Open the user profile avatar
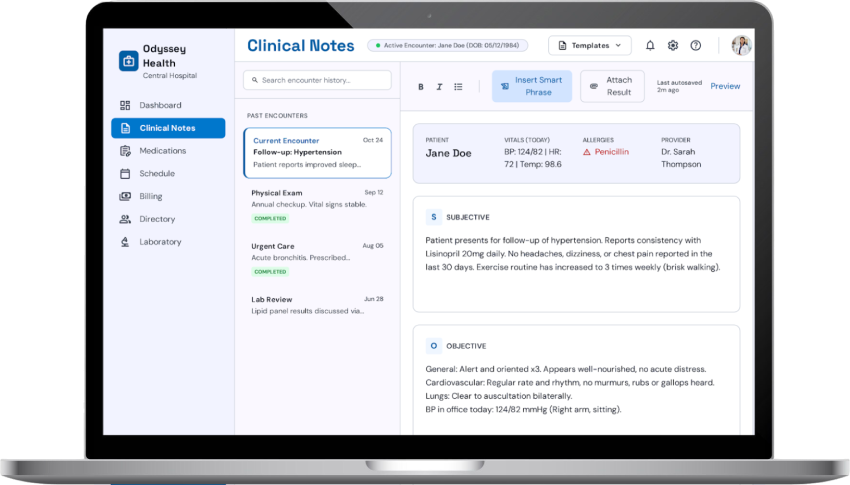This screenshot has width=850, height=485. (741, 46)
